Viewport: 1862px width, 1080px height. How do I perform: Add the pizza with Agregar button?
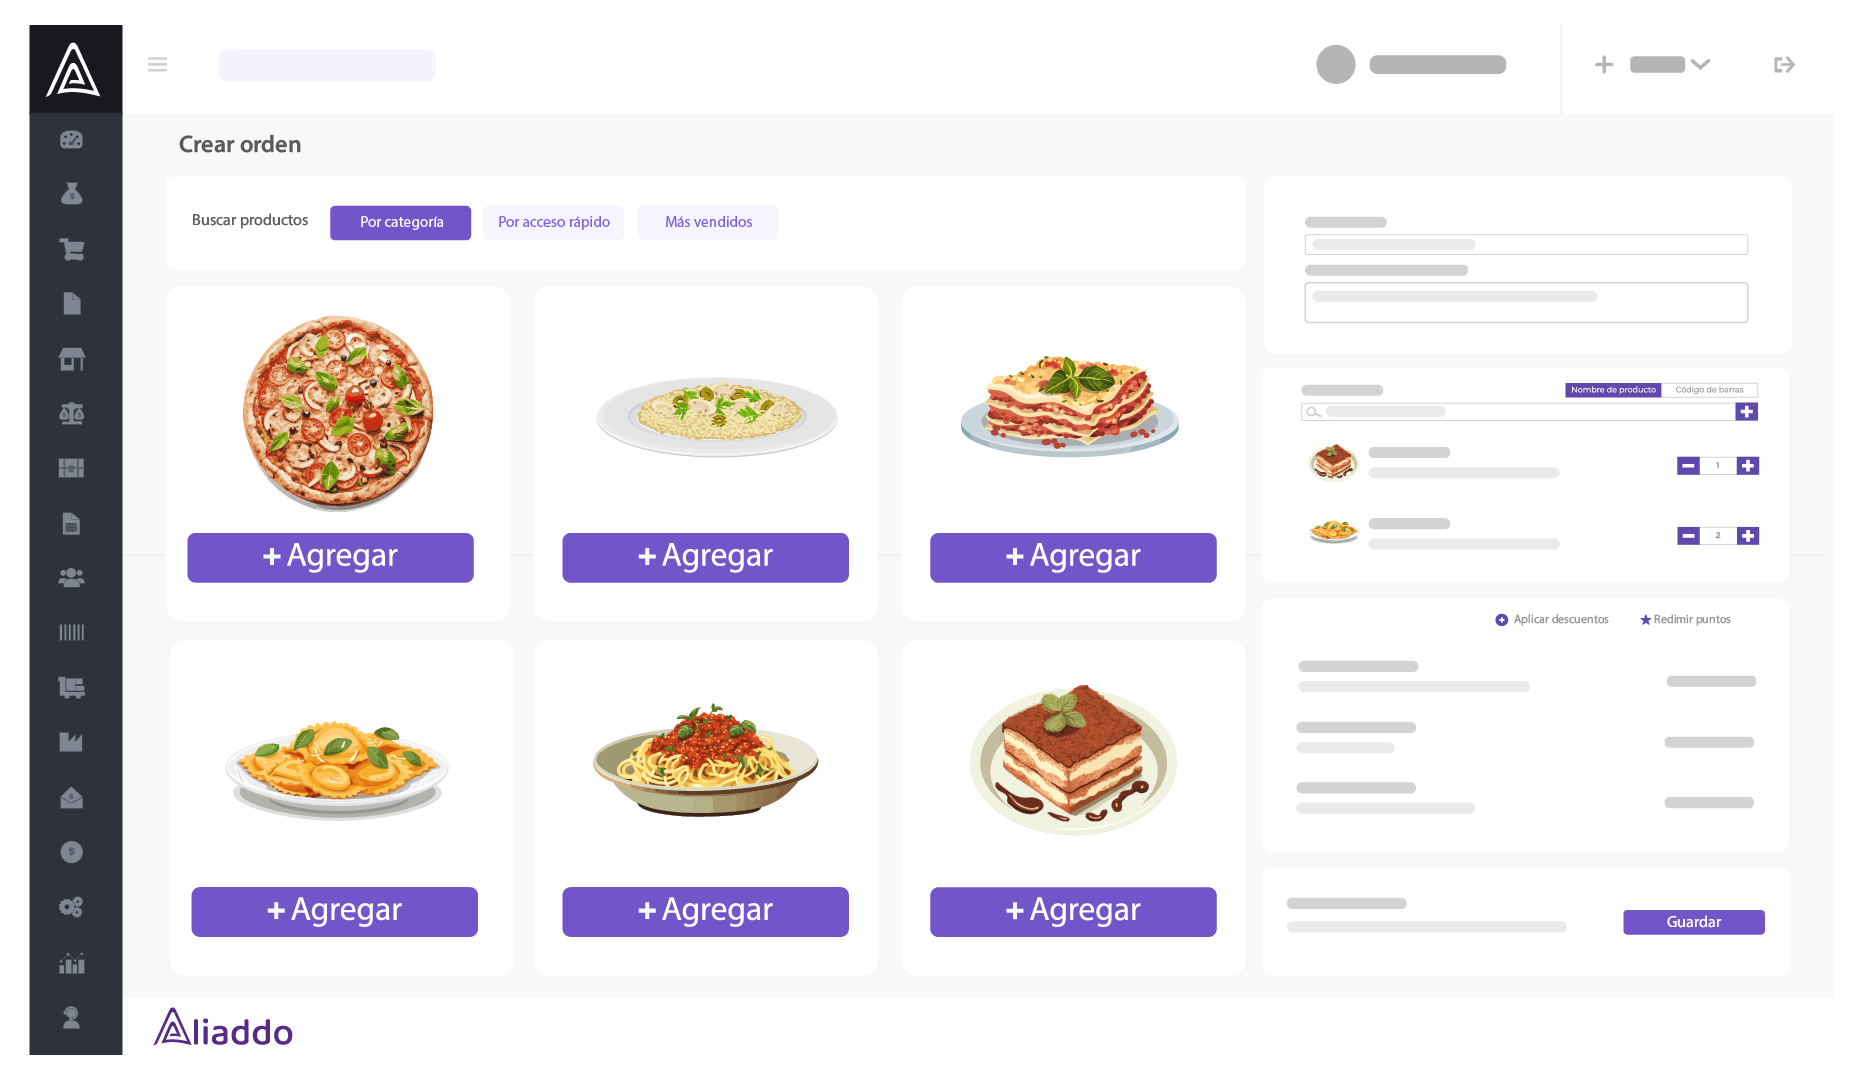[330, 557]
